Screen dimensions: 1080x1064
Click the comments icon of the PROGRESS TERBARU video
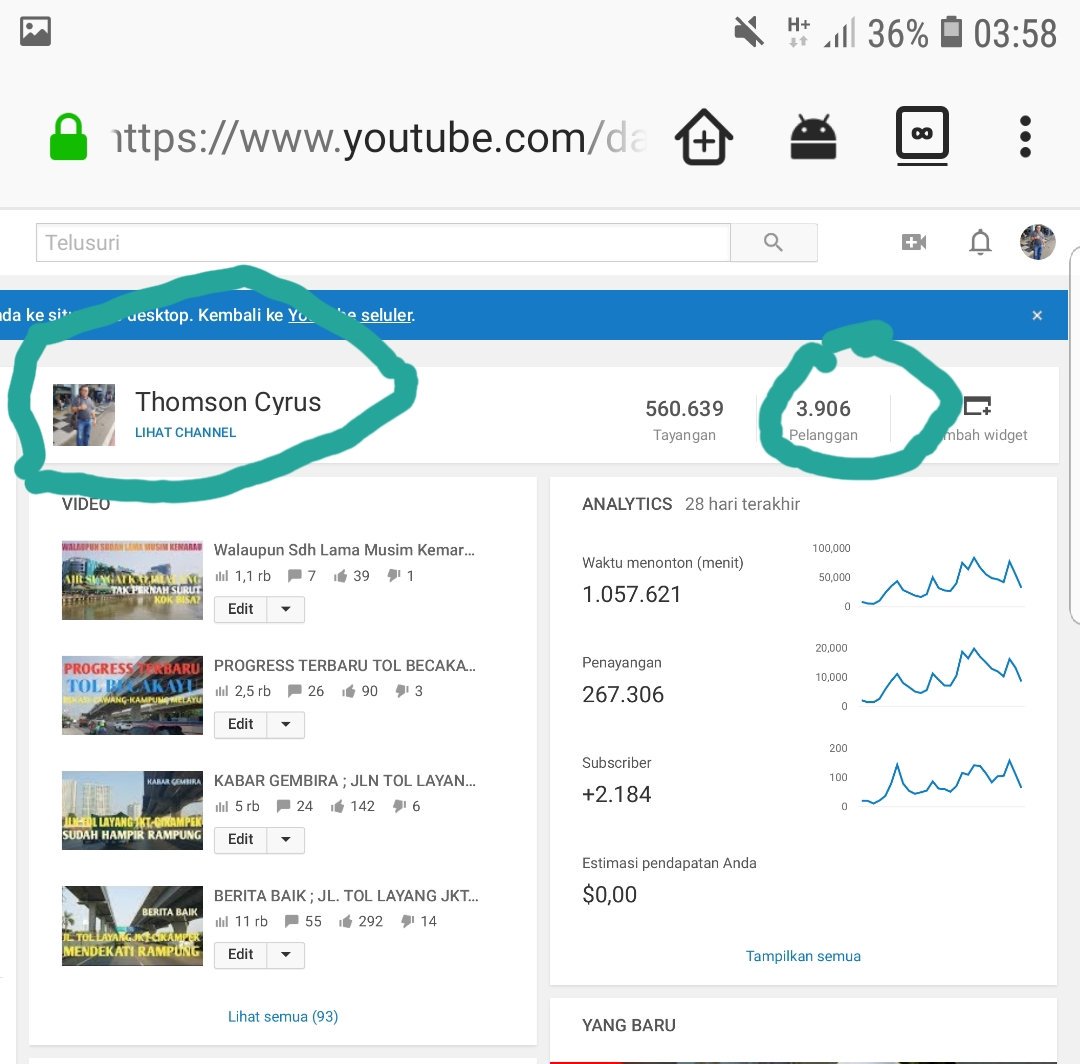click(x=294, y=690)
